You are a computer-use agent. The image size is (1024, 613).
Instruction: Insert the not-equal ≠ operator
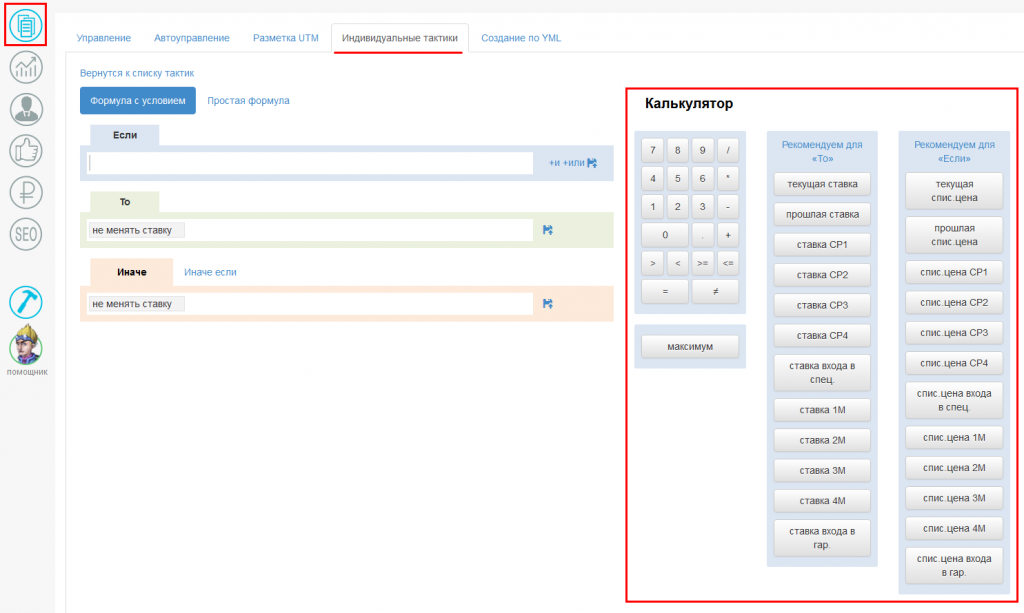(715, 291)
